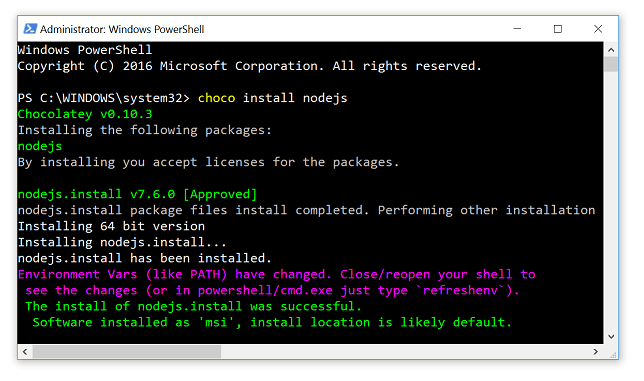
Task: Click the PowerShell icon in title bar
Action: point(30,29)
